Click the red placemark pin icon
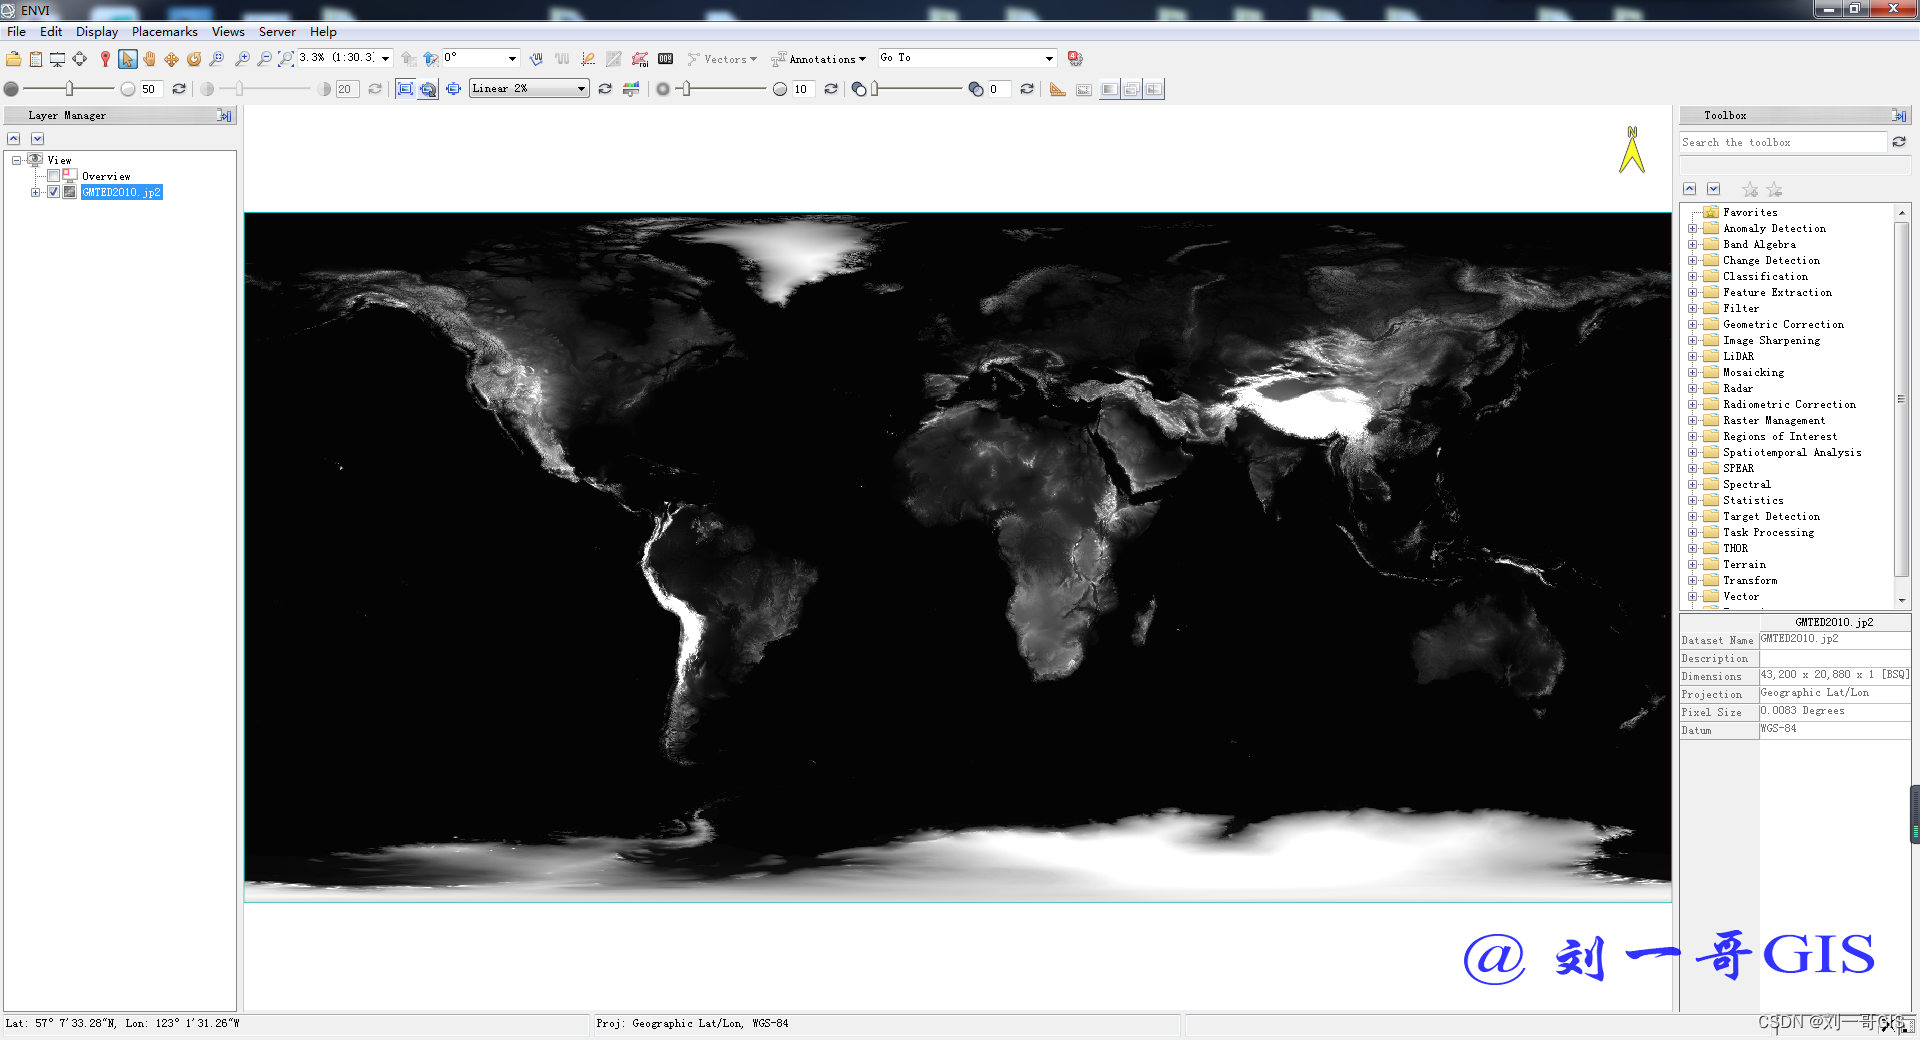 [x=105, y=59]
